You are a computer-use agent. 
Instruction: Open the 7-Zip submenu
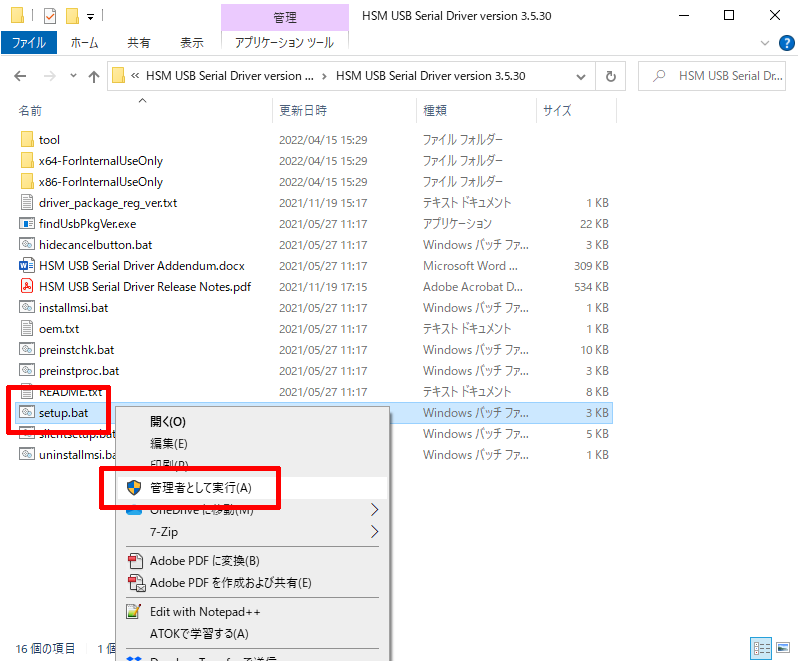253,532
